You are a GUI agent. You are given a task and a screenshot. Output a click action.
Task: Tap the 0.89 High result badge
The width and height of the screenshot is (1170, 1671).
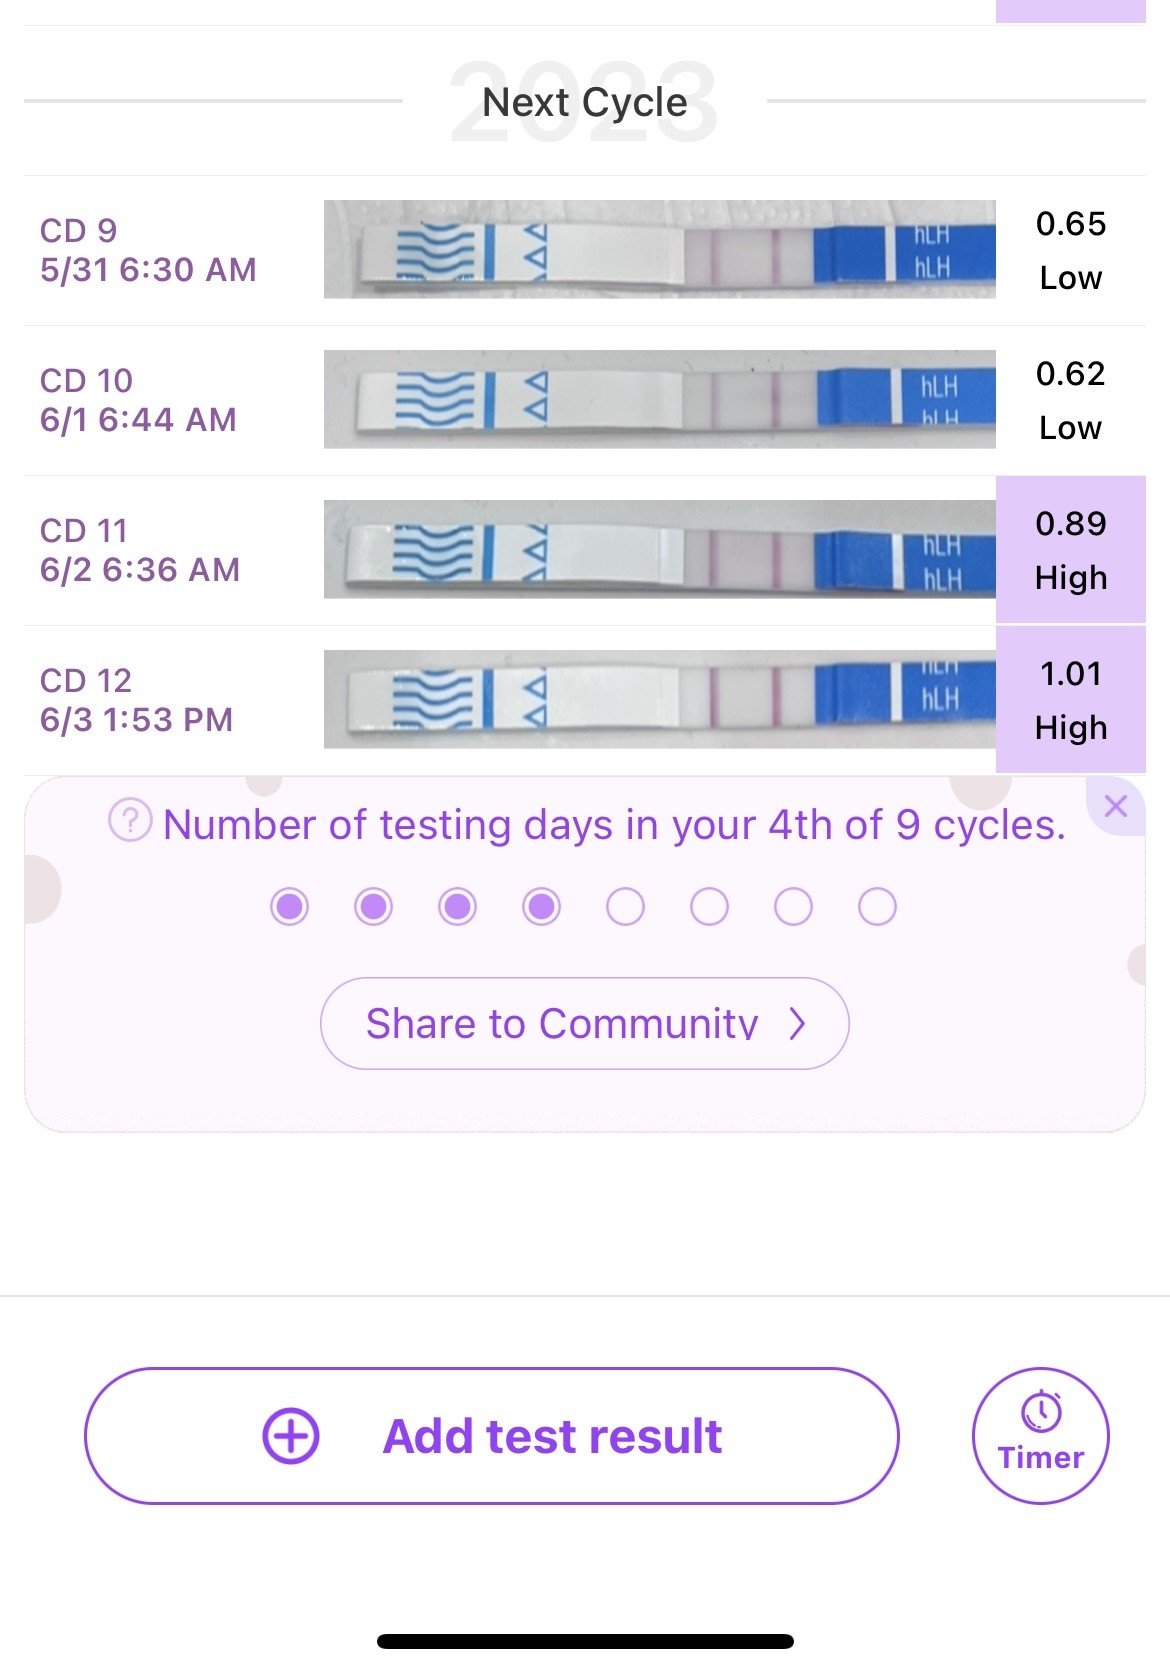[1071, 550]
